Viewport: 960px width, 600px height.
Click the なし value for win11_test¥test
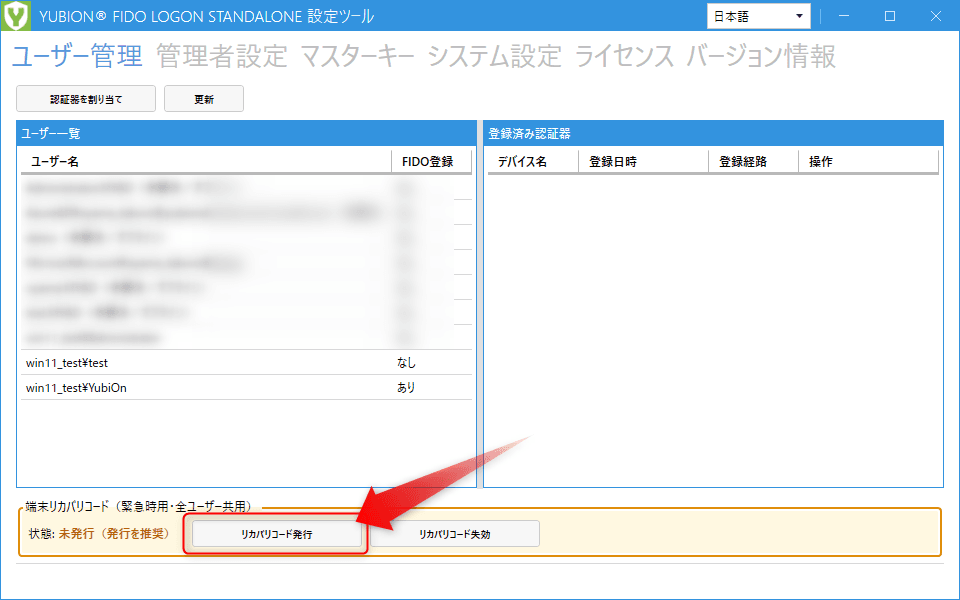[406, 362]
